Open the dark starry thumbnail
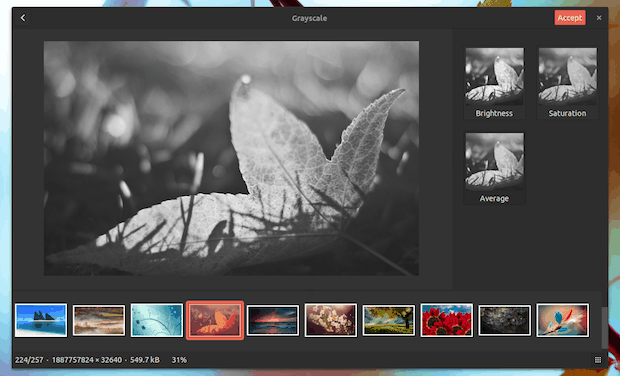 coord(505,320)
